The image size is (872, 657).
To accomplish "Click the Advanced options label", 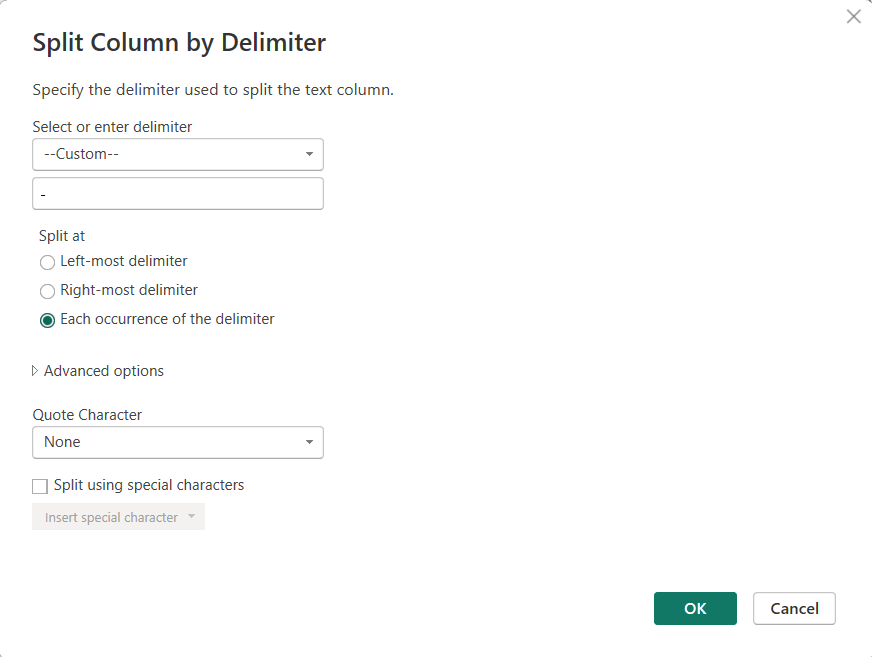I will [104, 371].
